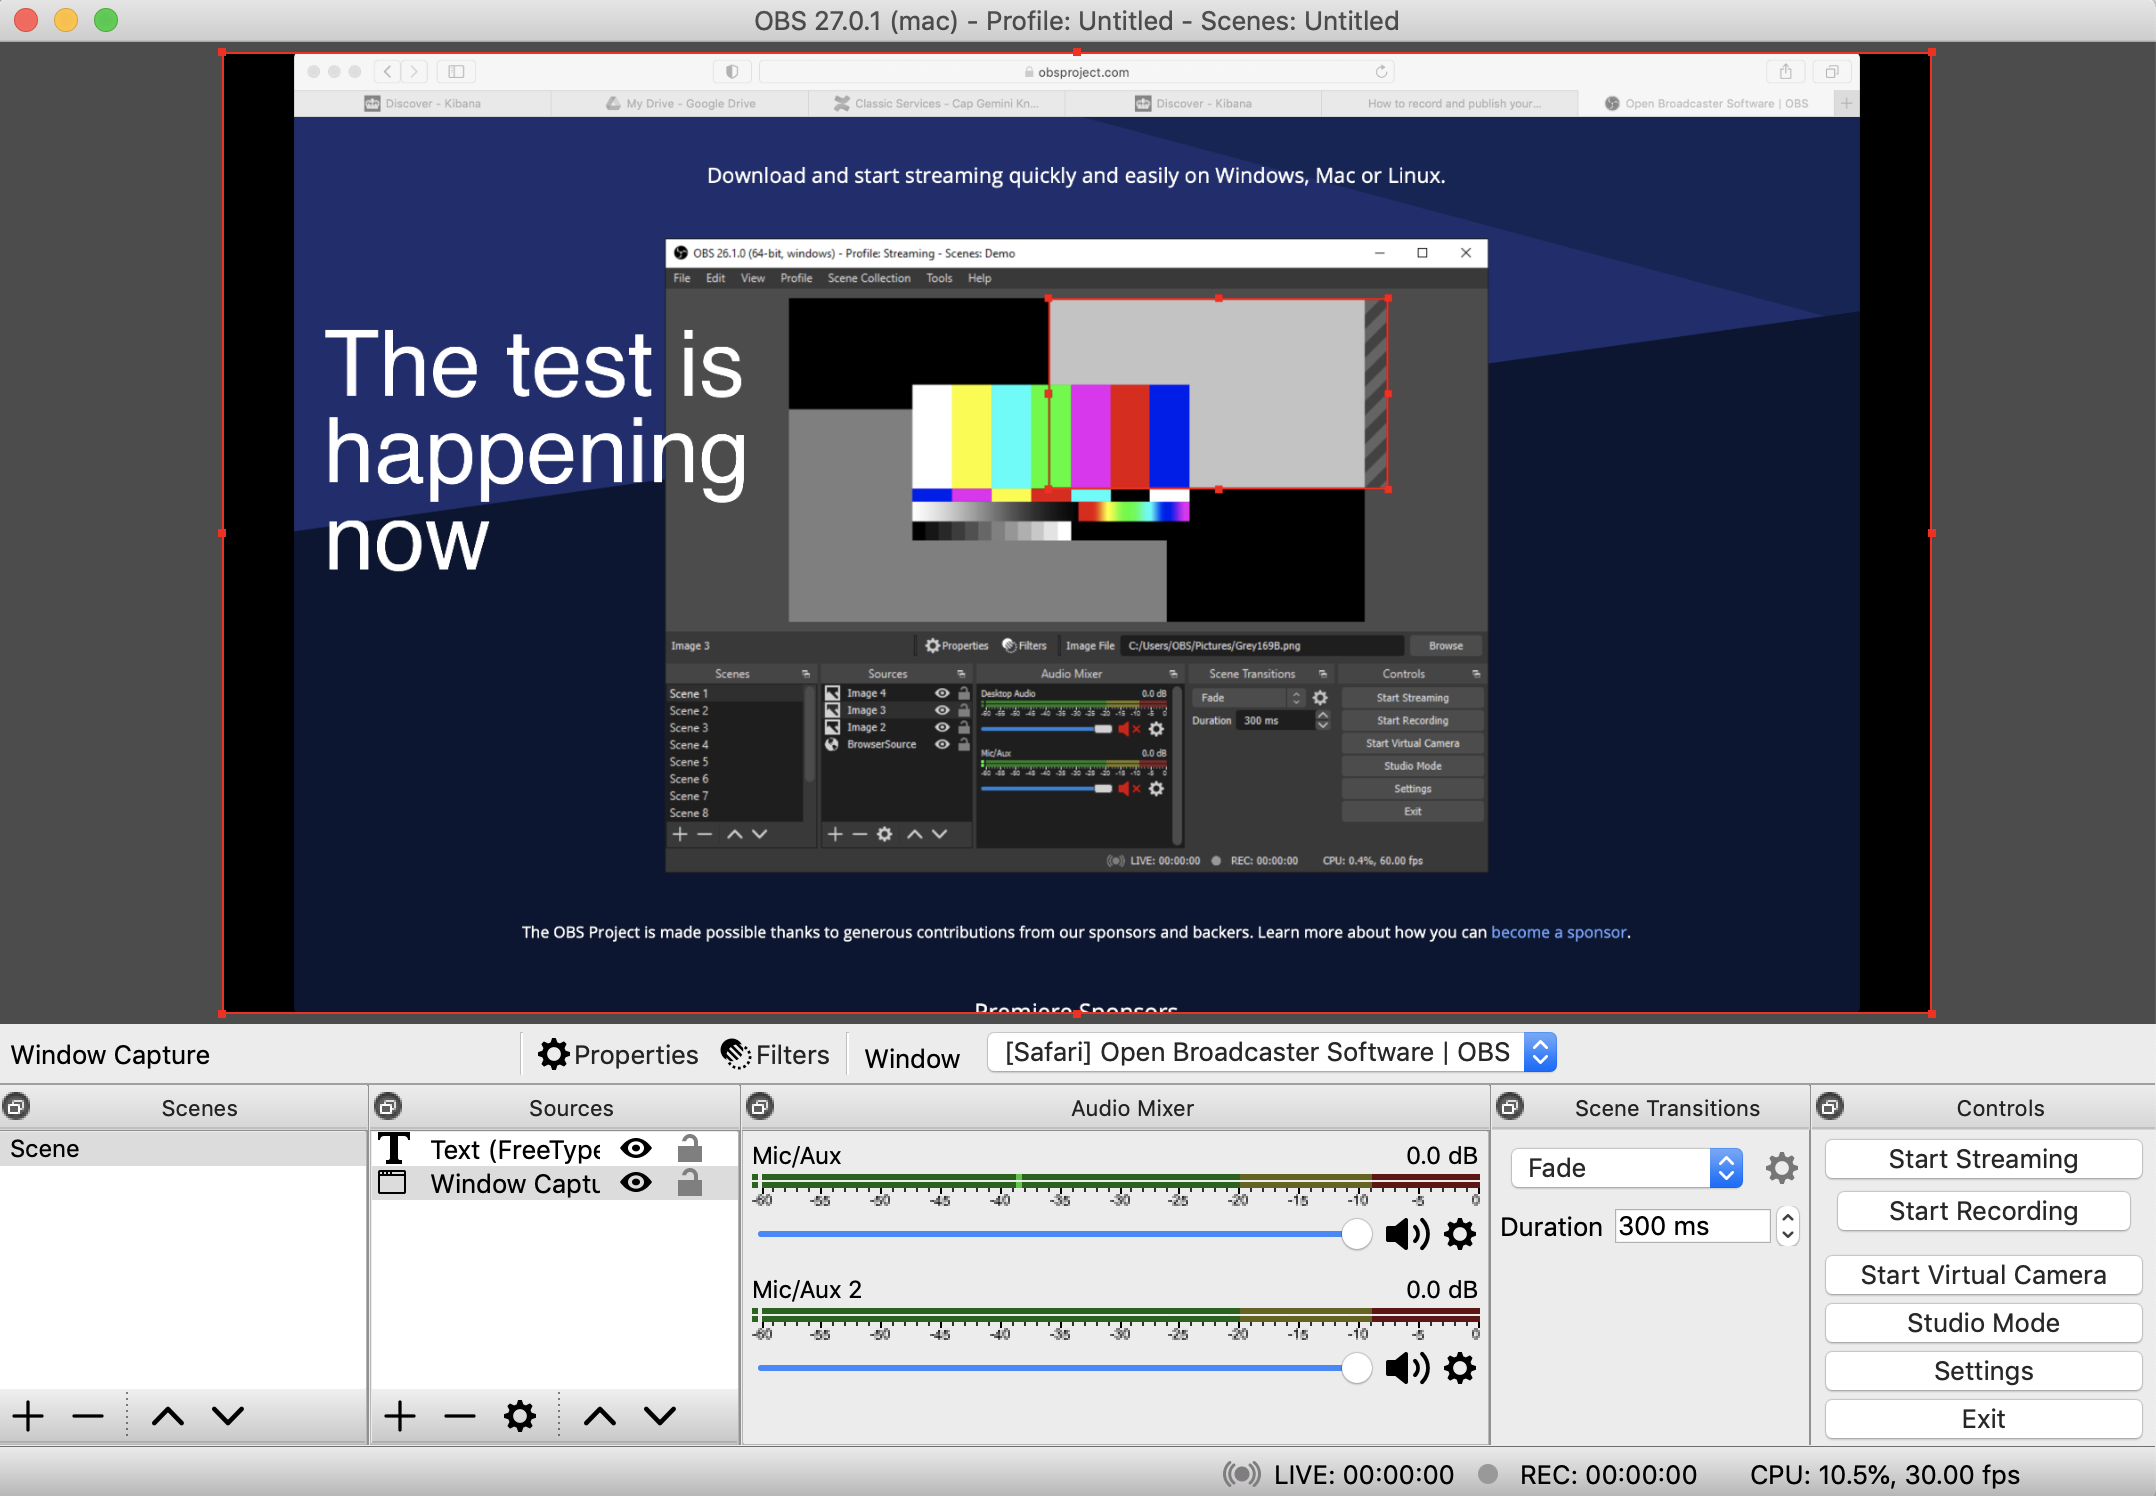This screenshot has height=1496, width=2156.
Task: Click the 'become a sponsor' link in preview
Action: point(1558,932)
